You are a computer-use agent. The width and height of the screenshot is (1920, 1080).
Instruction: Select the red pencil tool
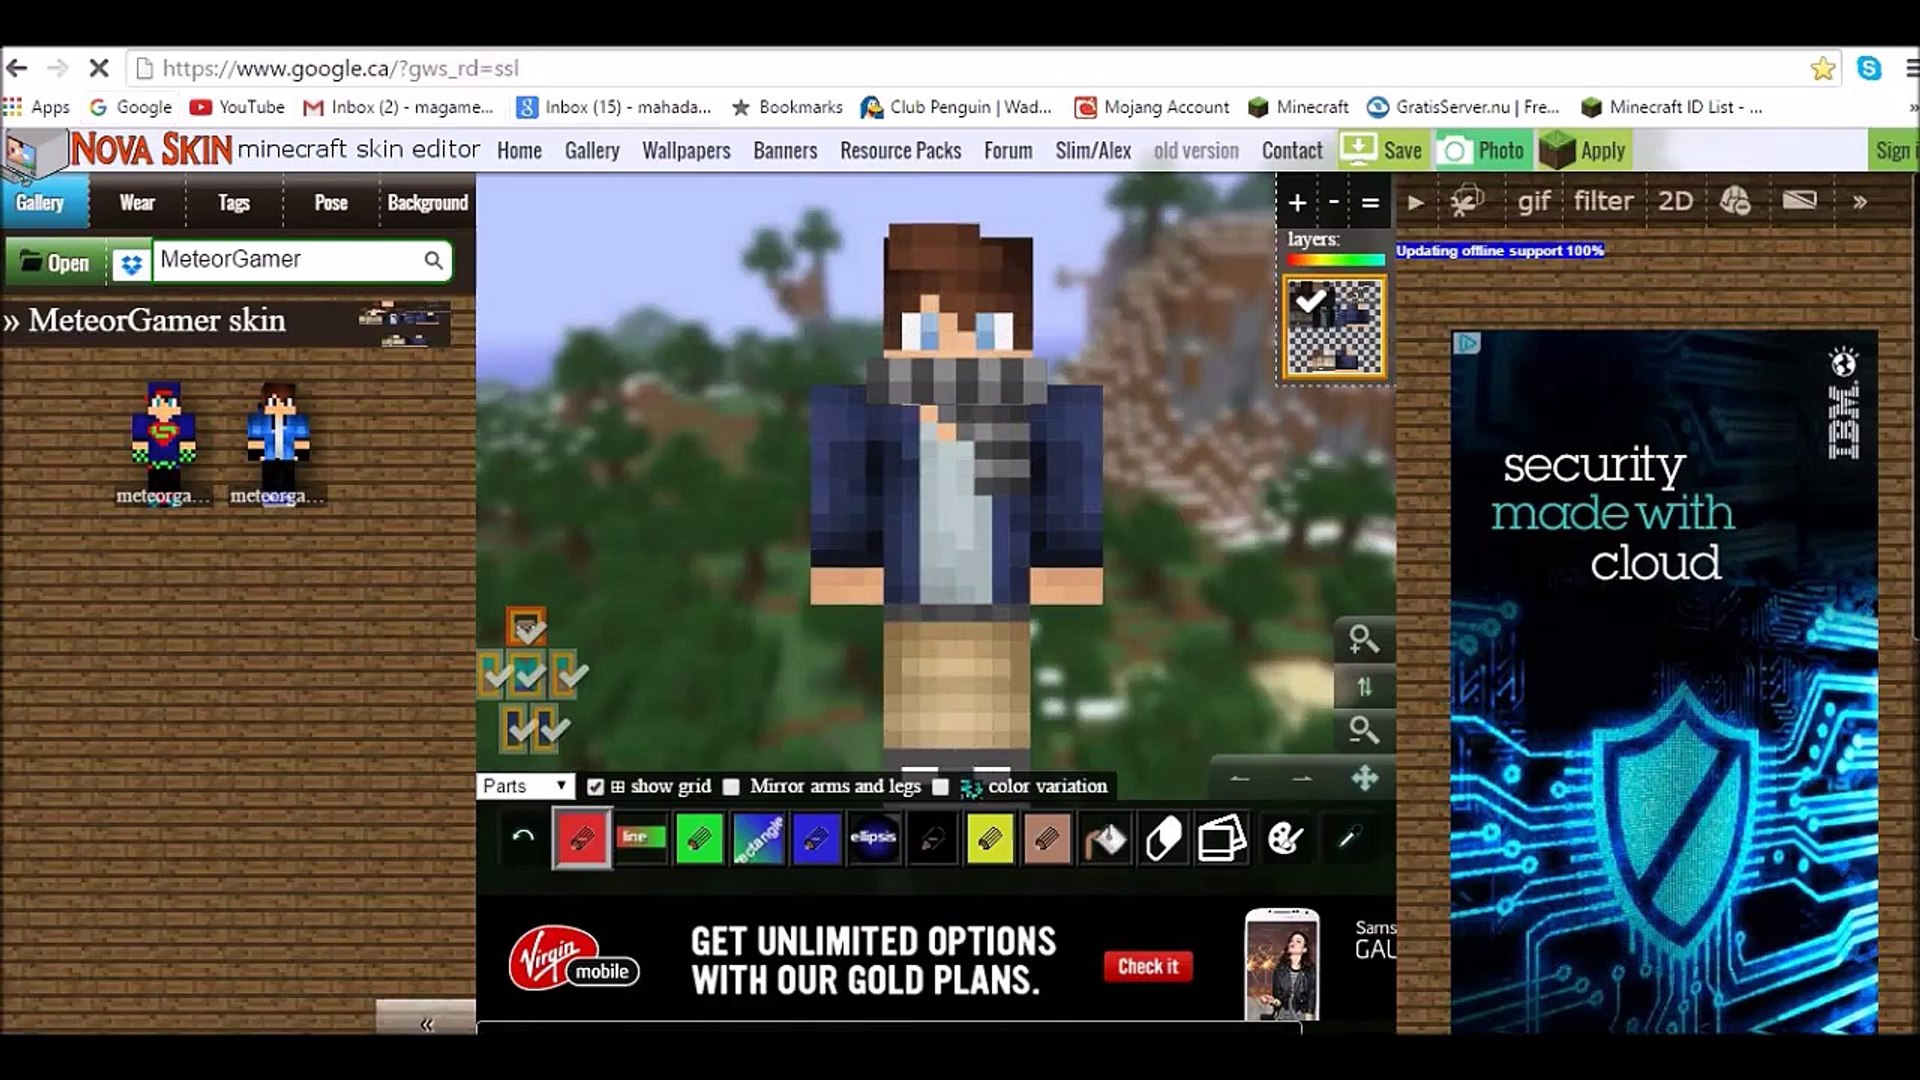(582, 838)
